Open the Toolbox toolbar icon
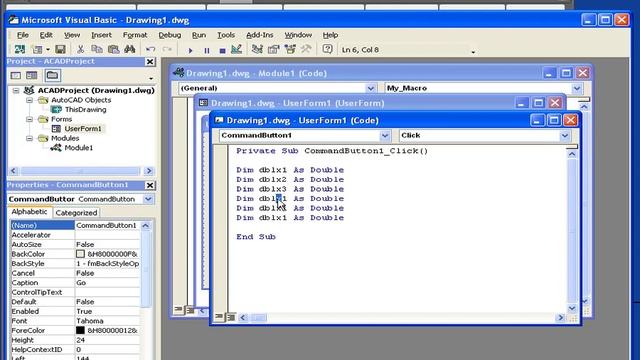This screenshot has width=640, height=360. coord(306,50)
